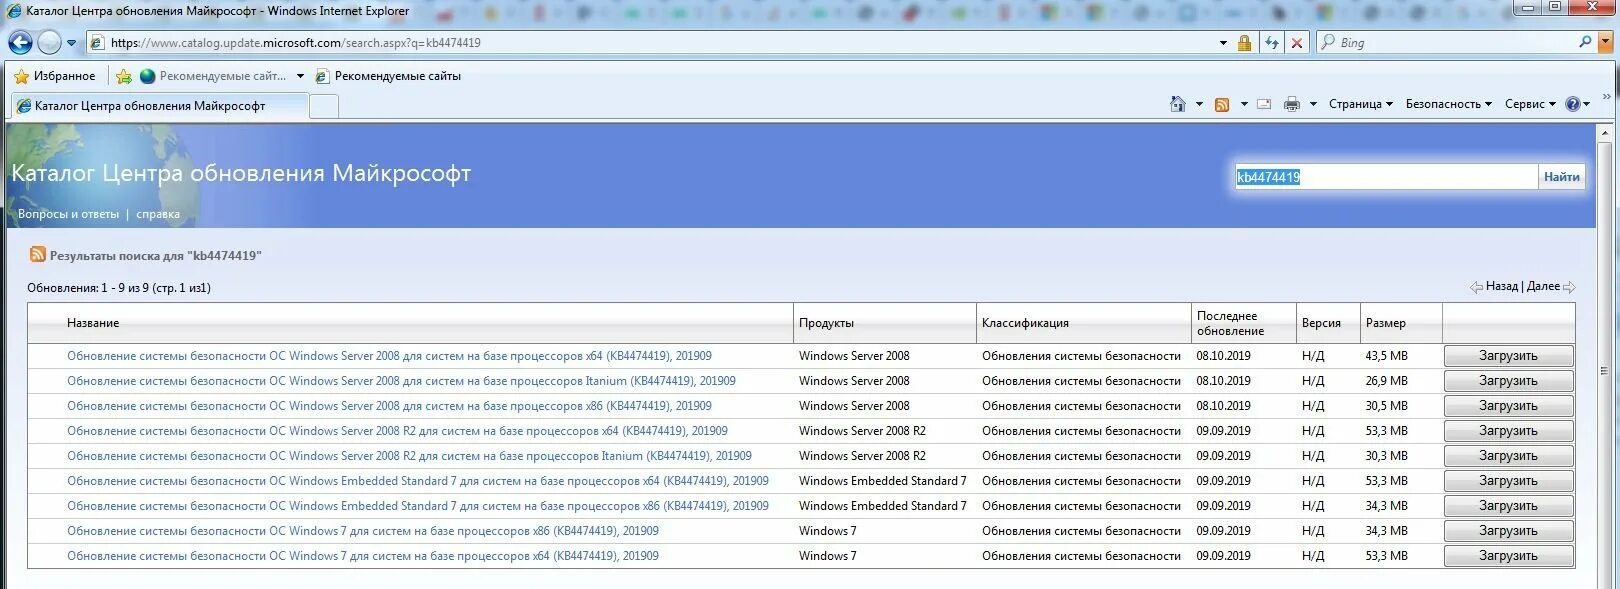Click the Print icon in command bar
1620x589 pixels.
(1292, 104)
